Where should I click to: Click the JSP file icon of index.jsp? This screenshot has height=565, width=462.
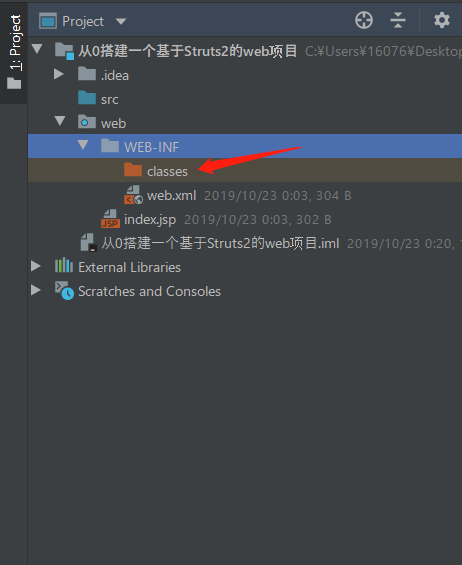pos(110,219)
